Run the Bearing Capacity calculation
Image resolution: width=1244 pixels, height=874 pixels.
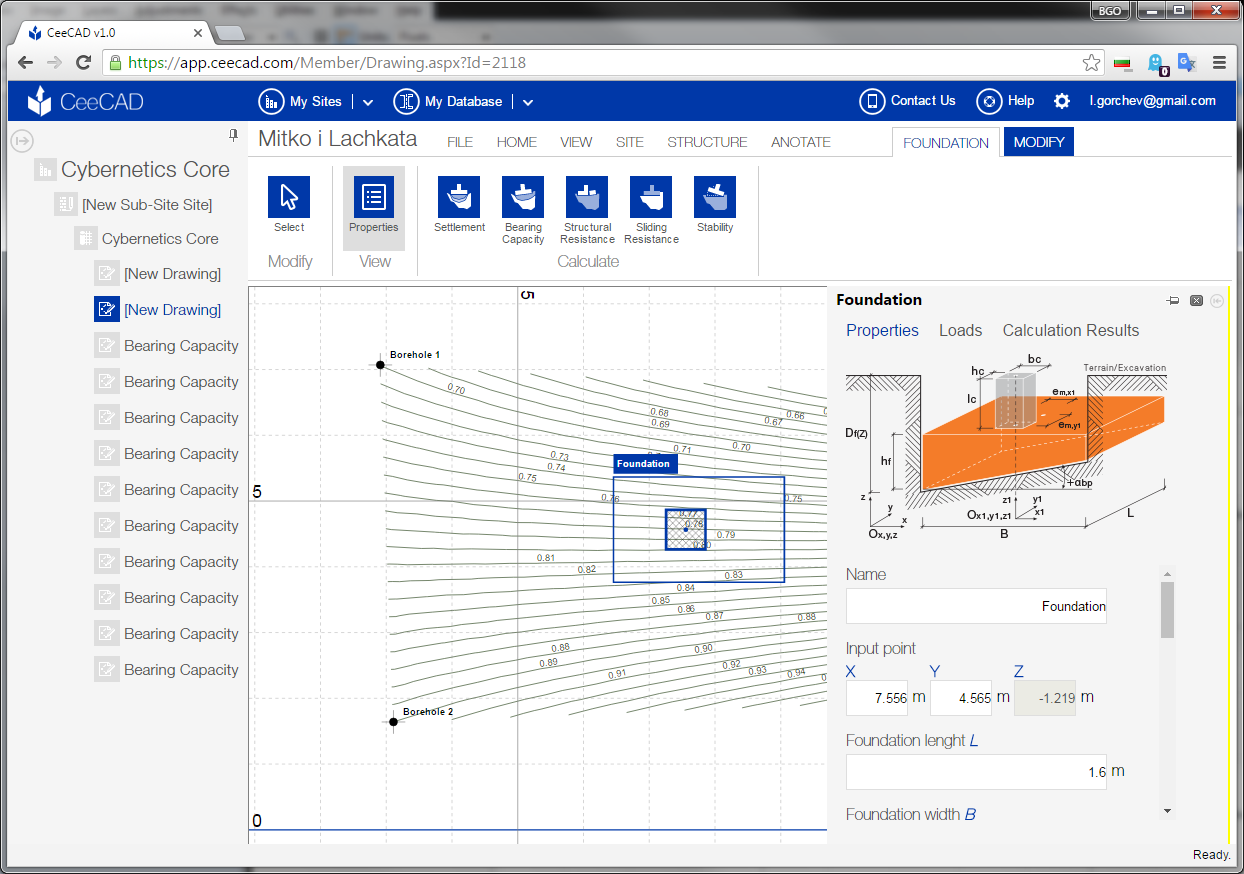pyautogui.click(x=523, y=210)
